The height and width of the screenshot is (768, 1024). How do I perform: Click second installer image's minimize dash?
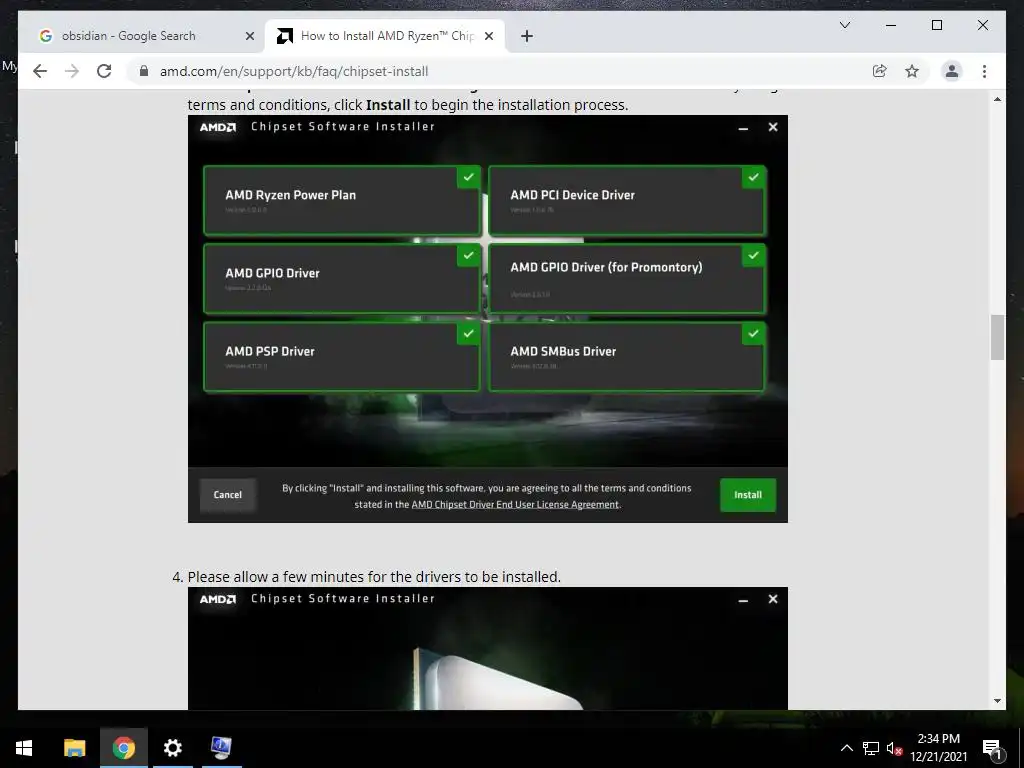pyautogui.click(x=743, y=600)
